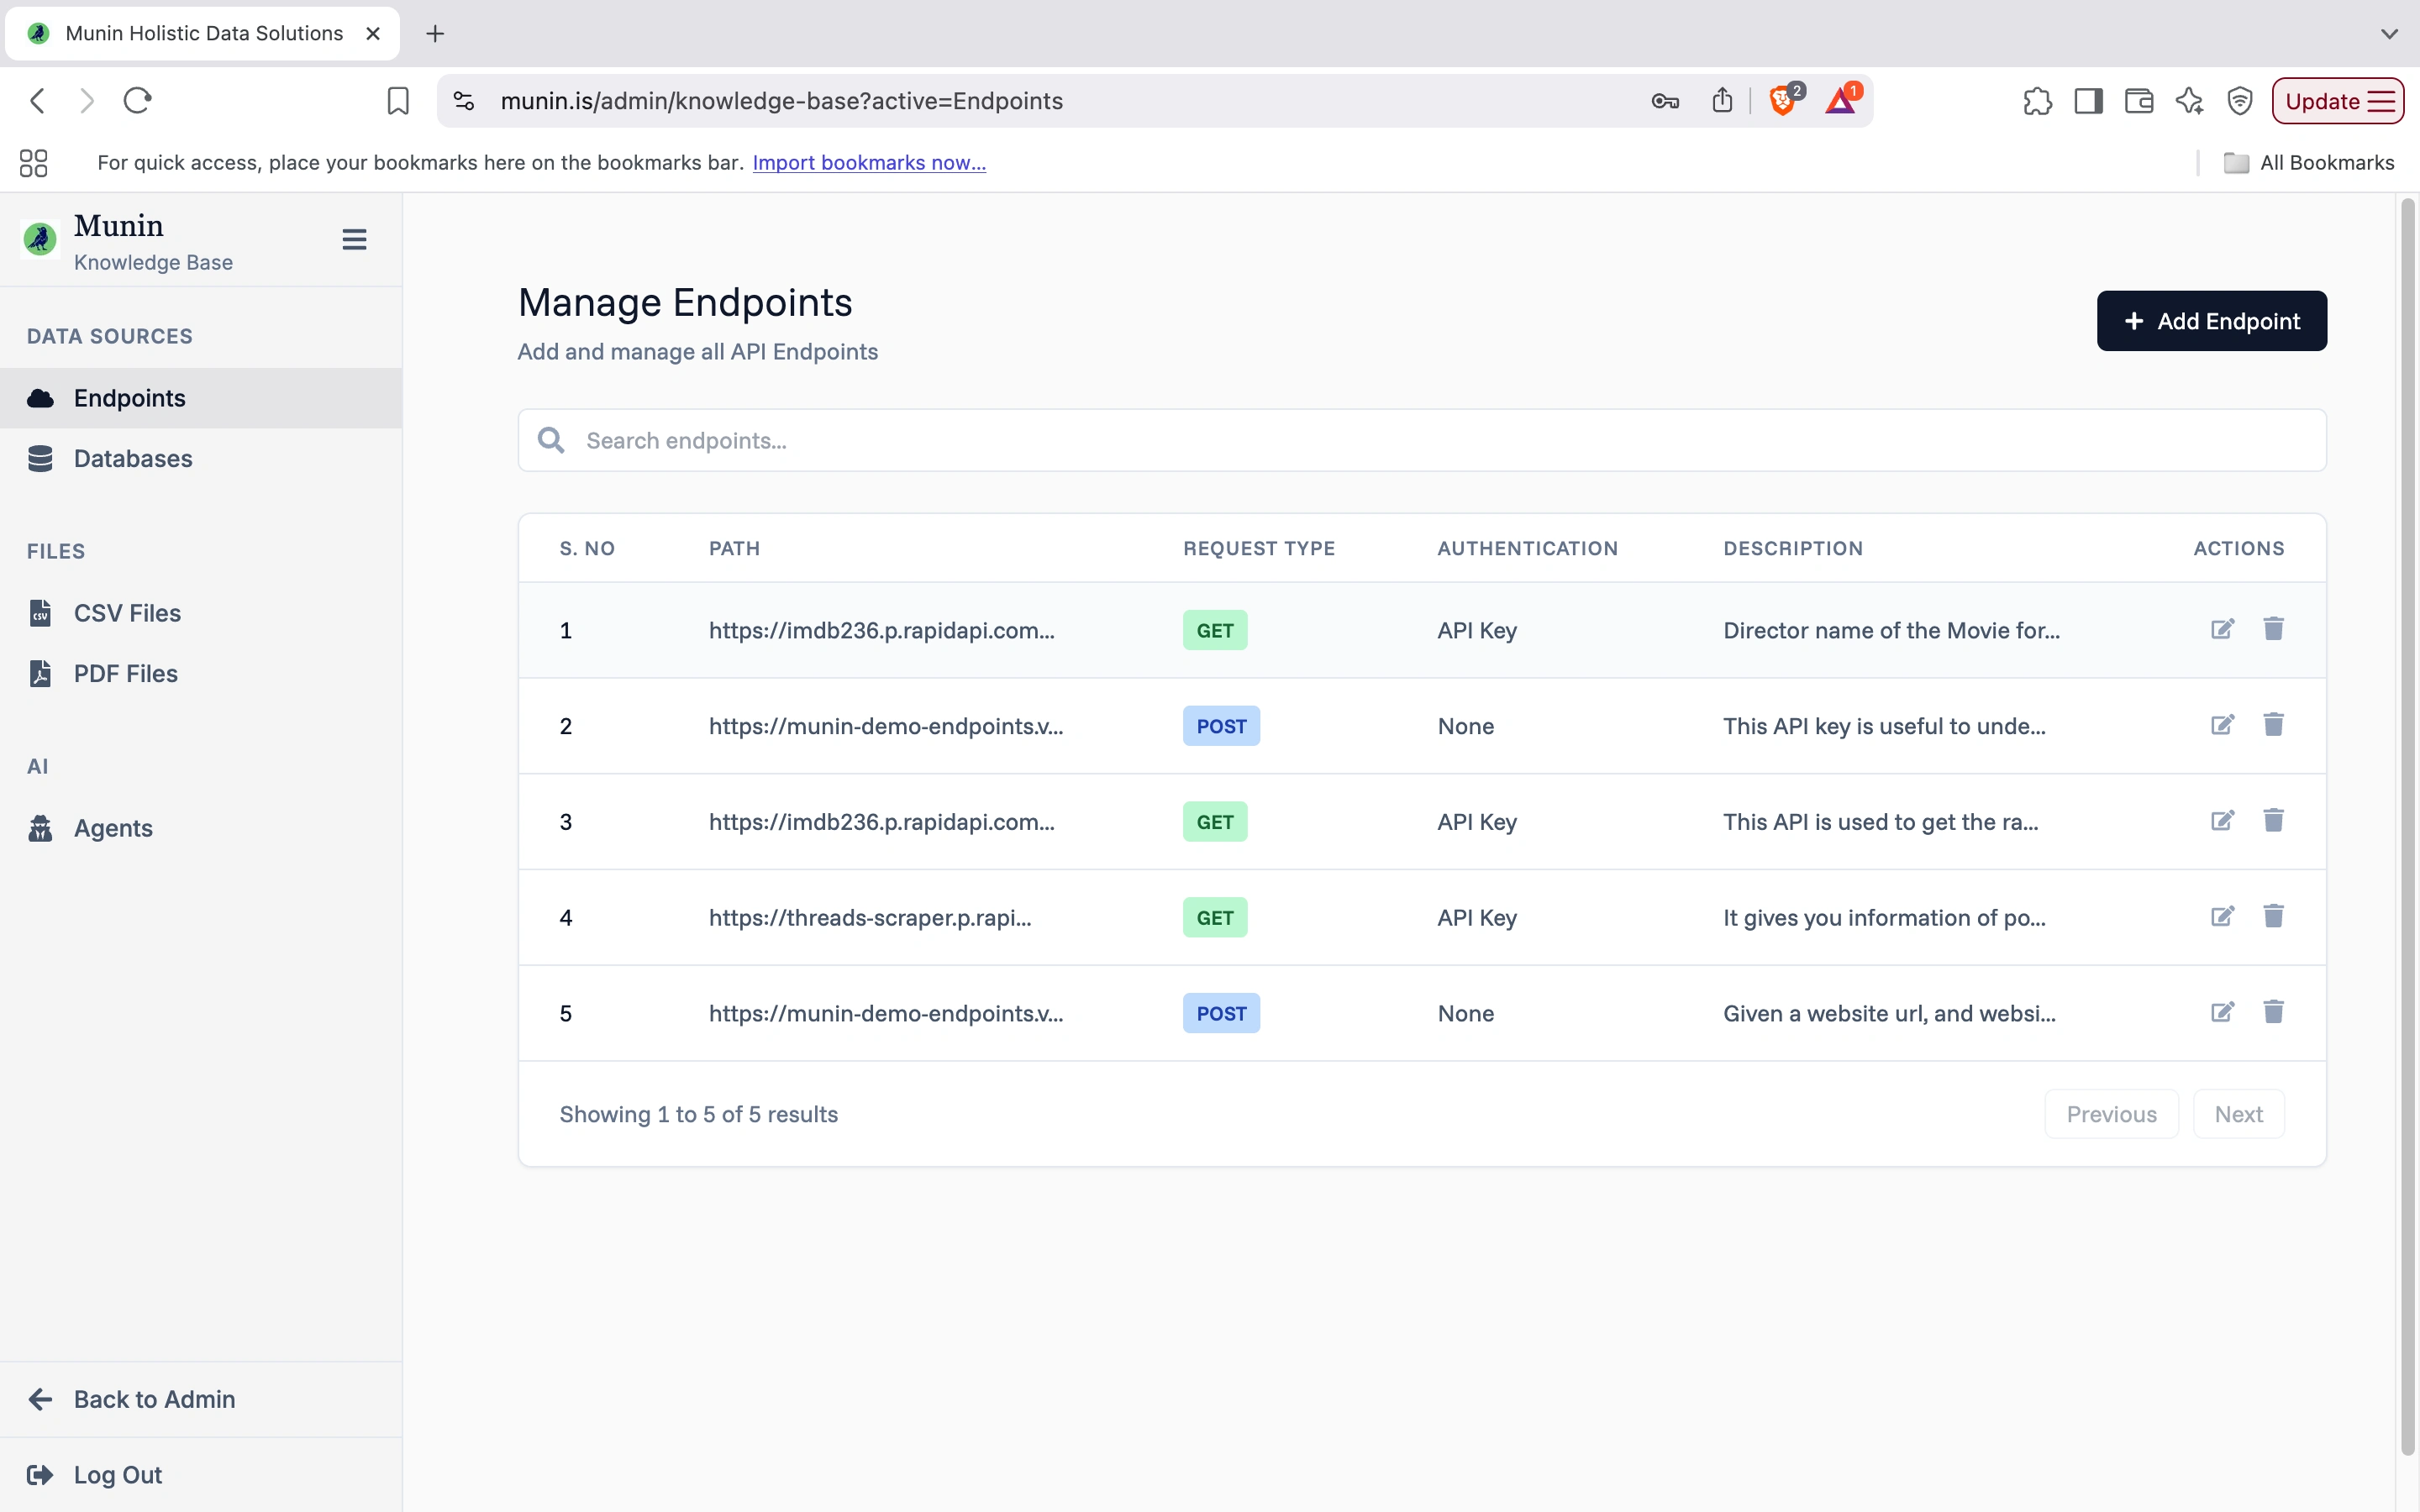Select Endpoints in the Data Sources menu
Screen dimensions: 2420x1512
(128, 397)
